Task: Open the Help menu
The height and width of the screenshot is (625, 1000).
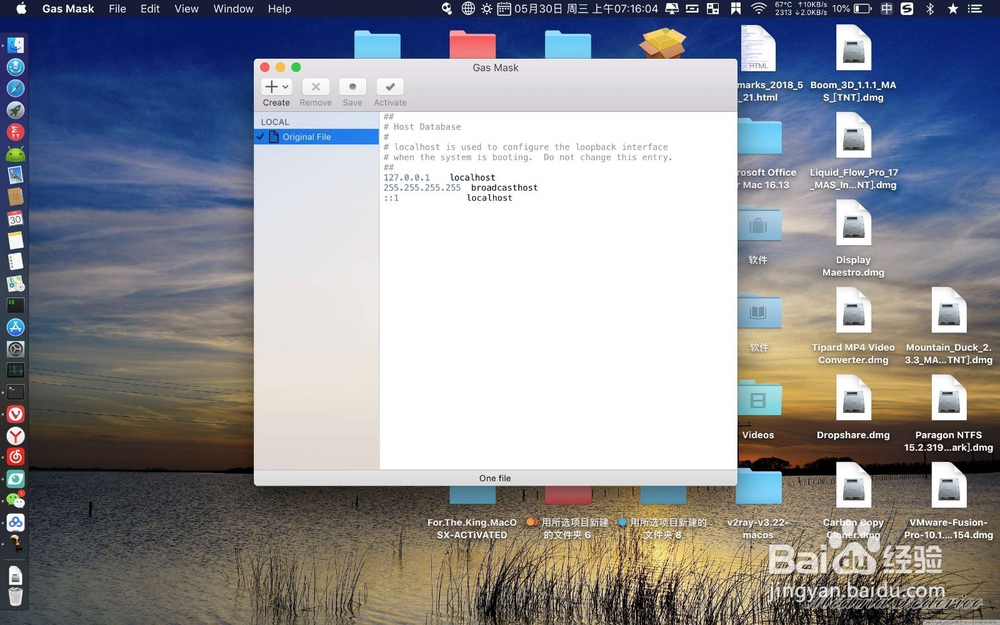Action: coord(279,8)
